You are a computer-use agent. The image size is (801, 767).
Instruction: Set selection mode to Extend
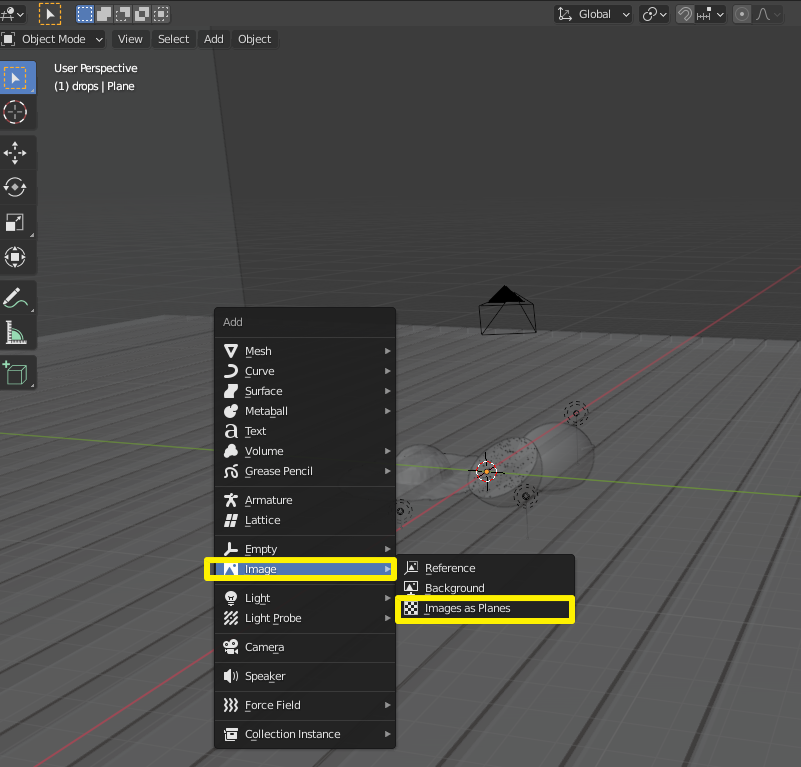click(104, 14)
